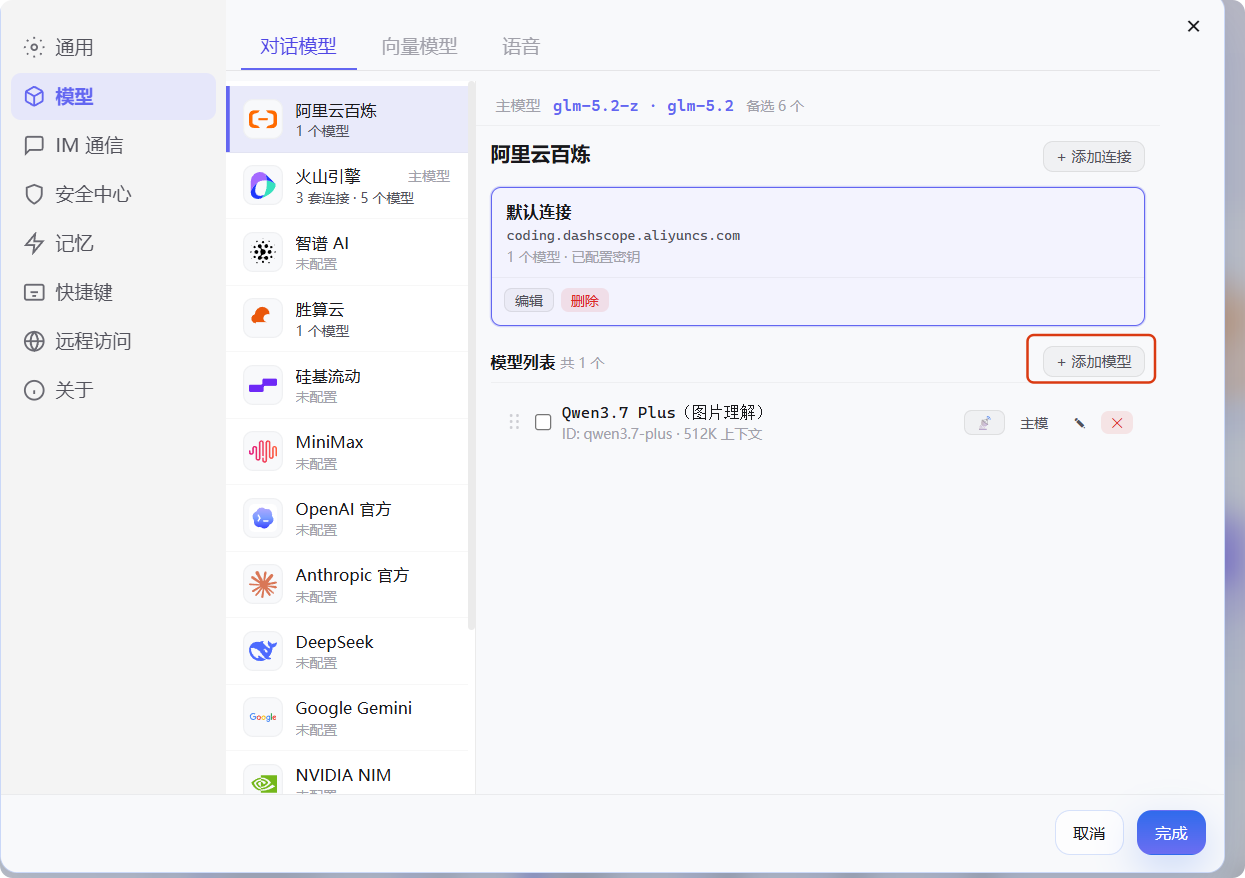Select the NVIDIA NIM logo
1245x878 pixels.
(263, 781)
